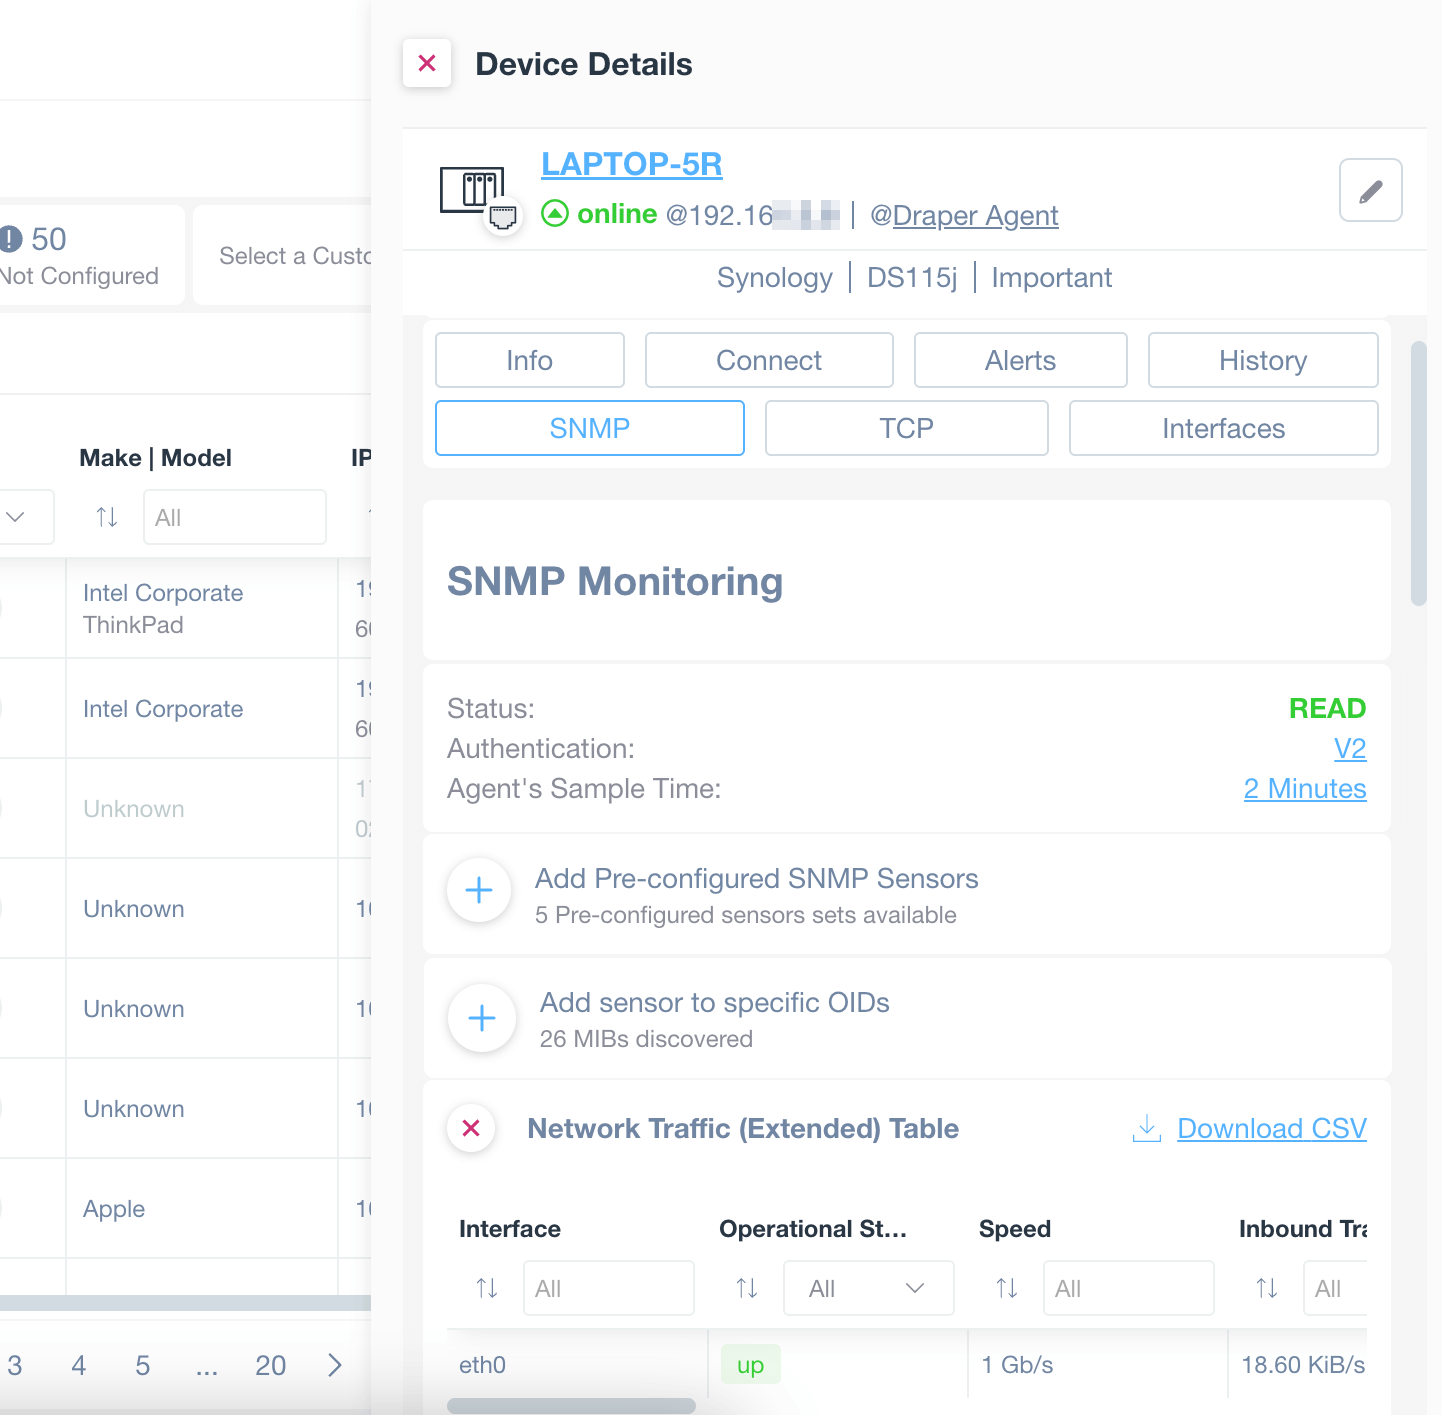Click plus to add sensor to specific OIDs

click(482, 1018)
